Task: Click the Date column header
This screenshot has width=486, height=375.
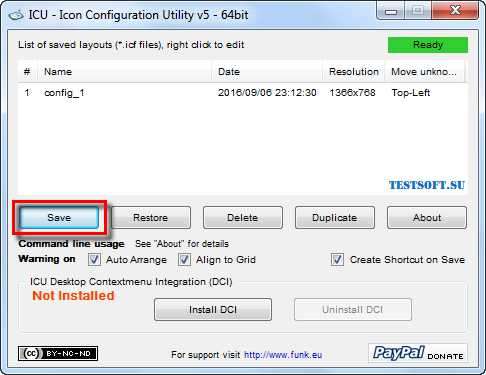Action: click(267, 72)
